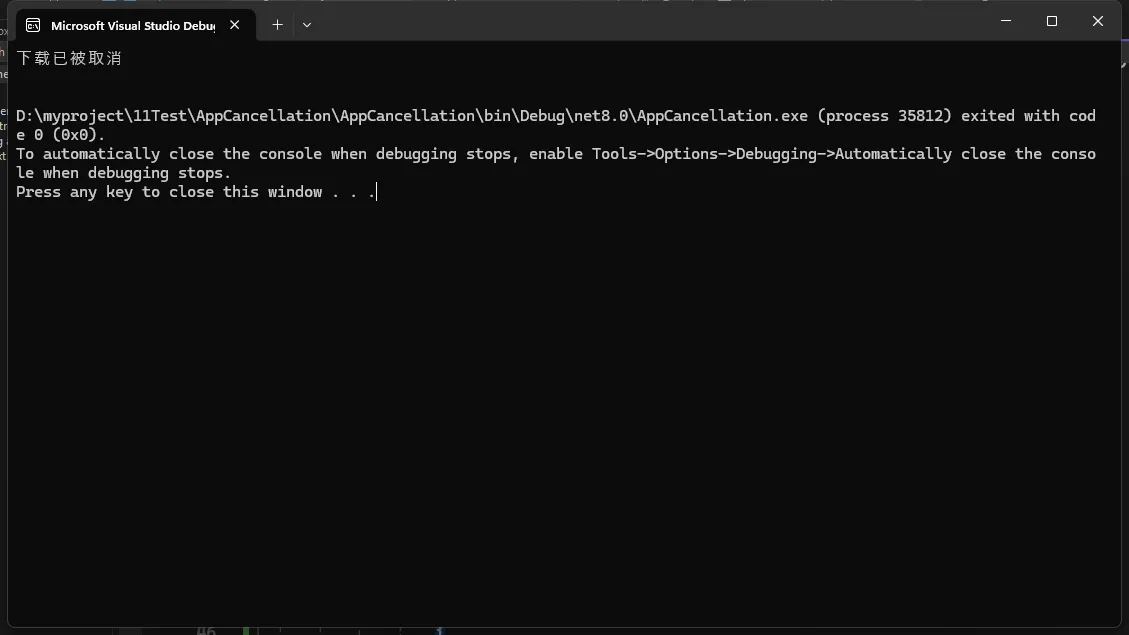Click the "le when debugging stops." line
Screen dimensions: 1129x635
click(123, 173)
